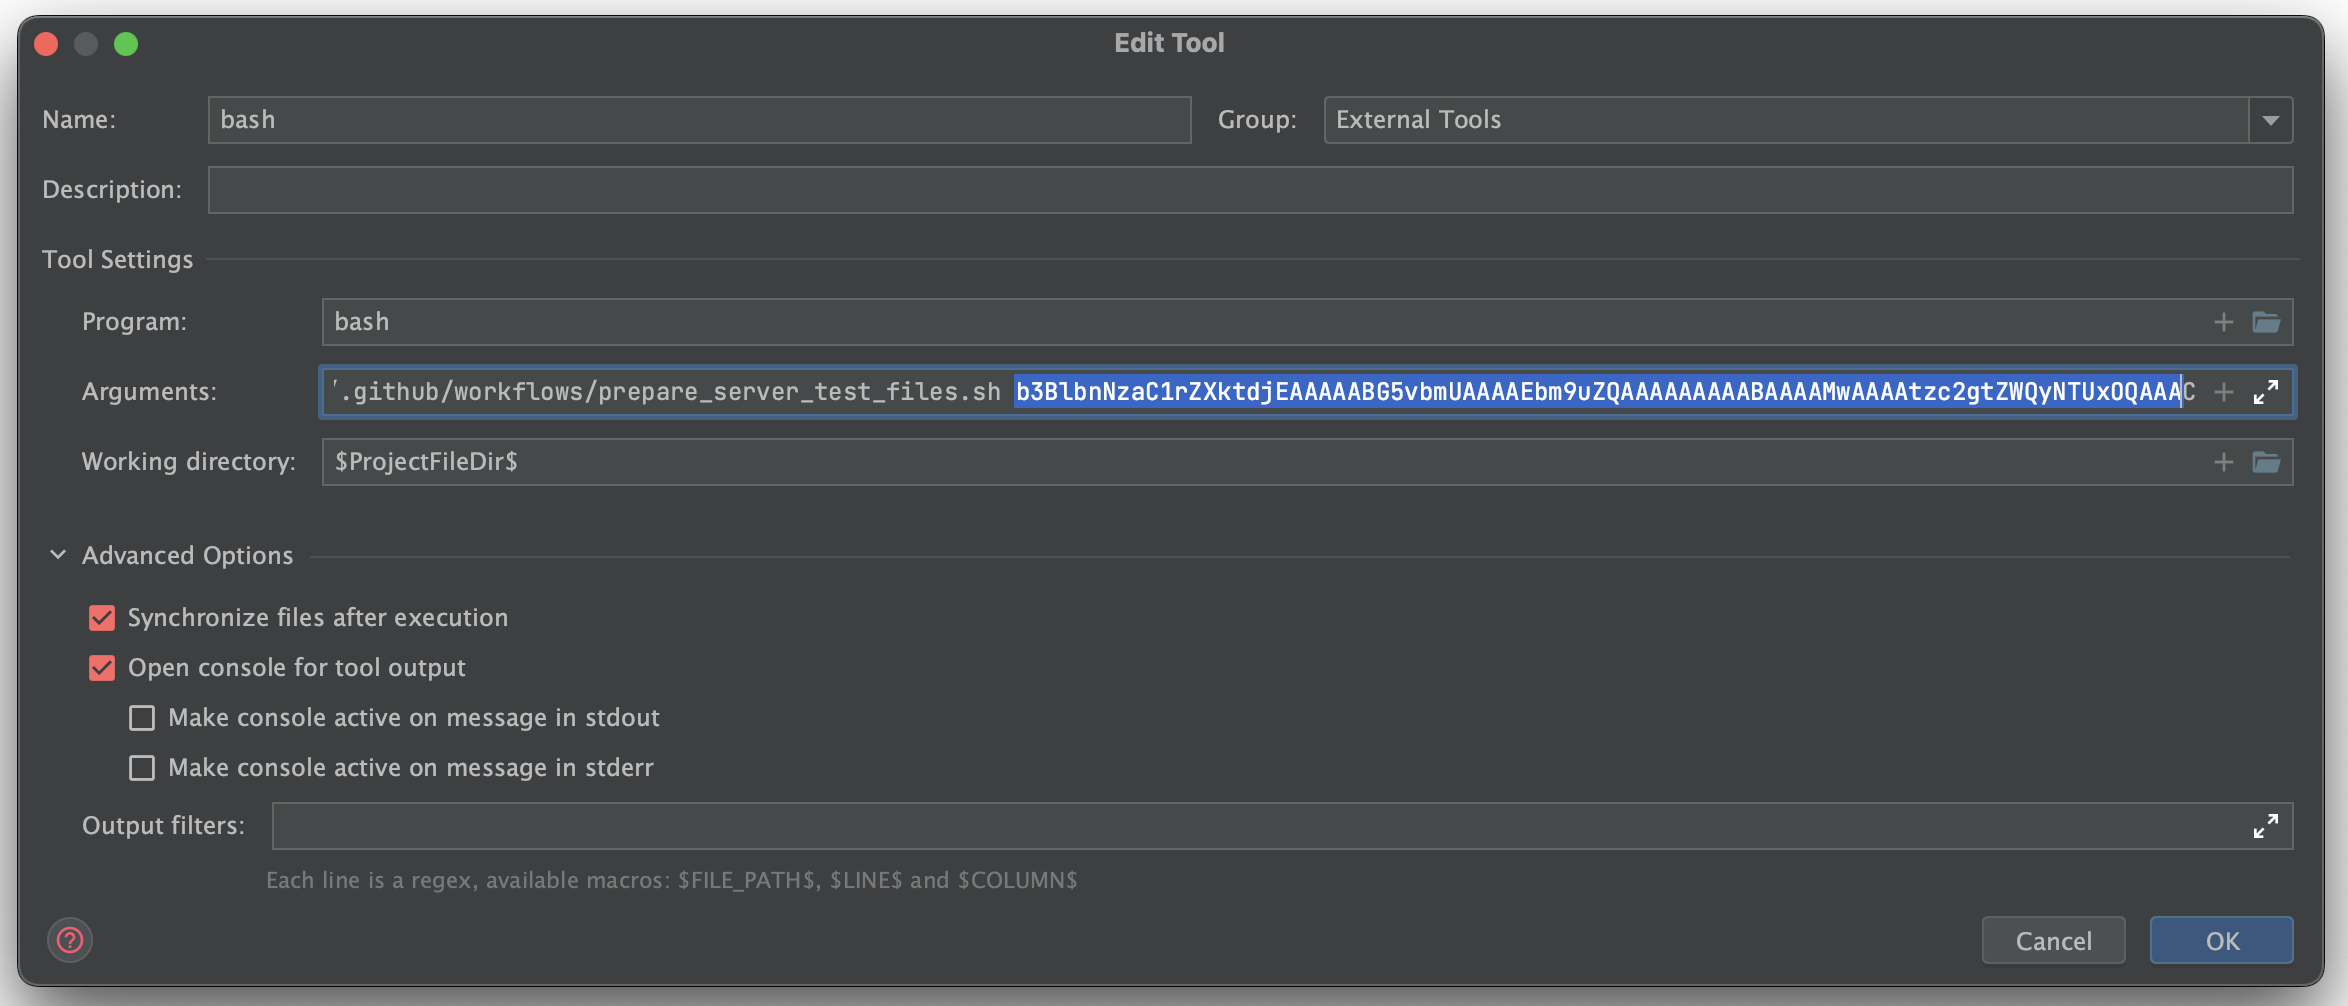Click the 'Tool Settings' section heading
Viewport: 2348px width, 1006px height.
pos(118,260)
